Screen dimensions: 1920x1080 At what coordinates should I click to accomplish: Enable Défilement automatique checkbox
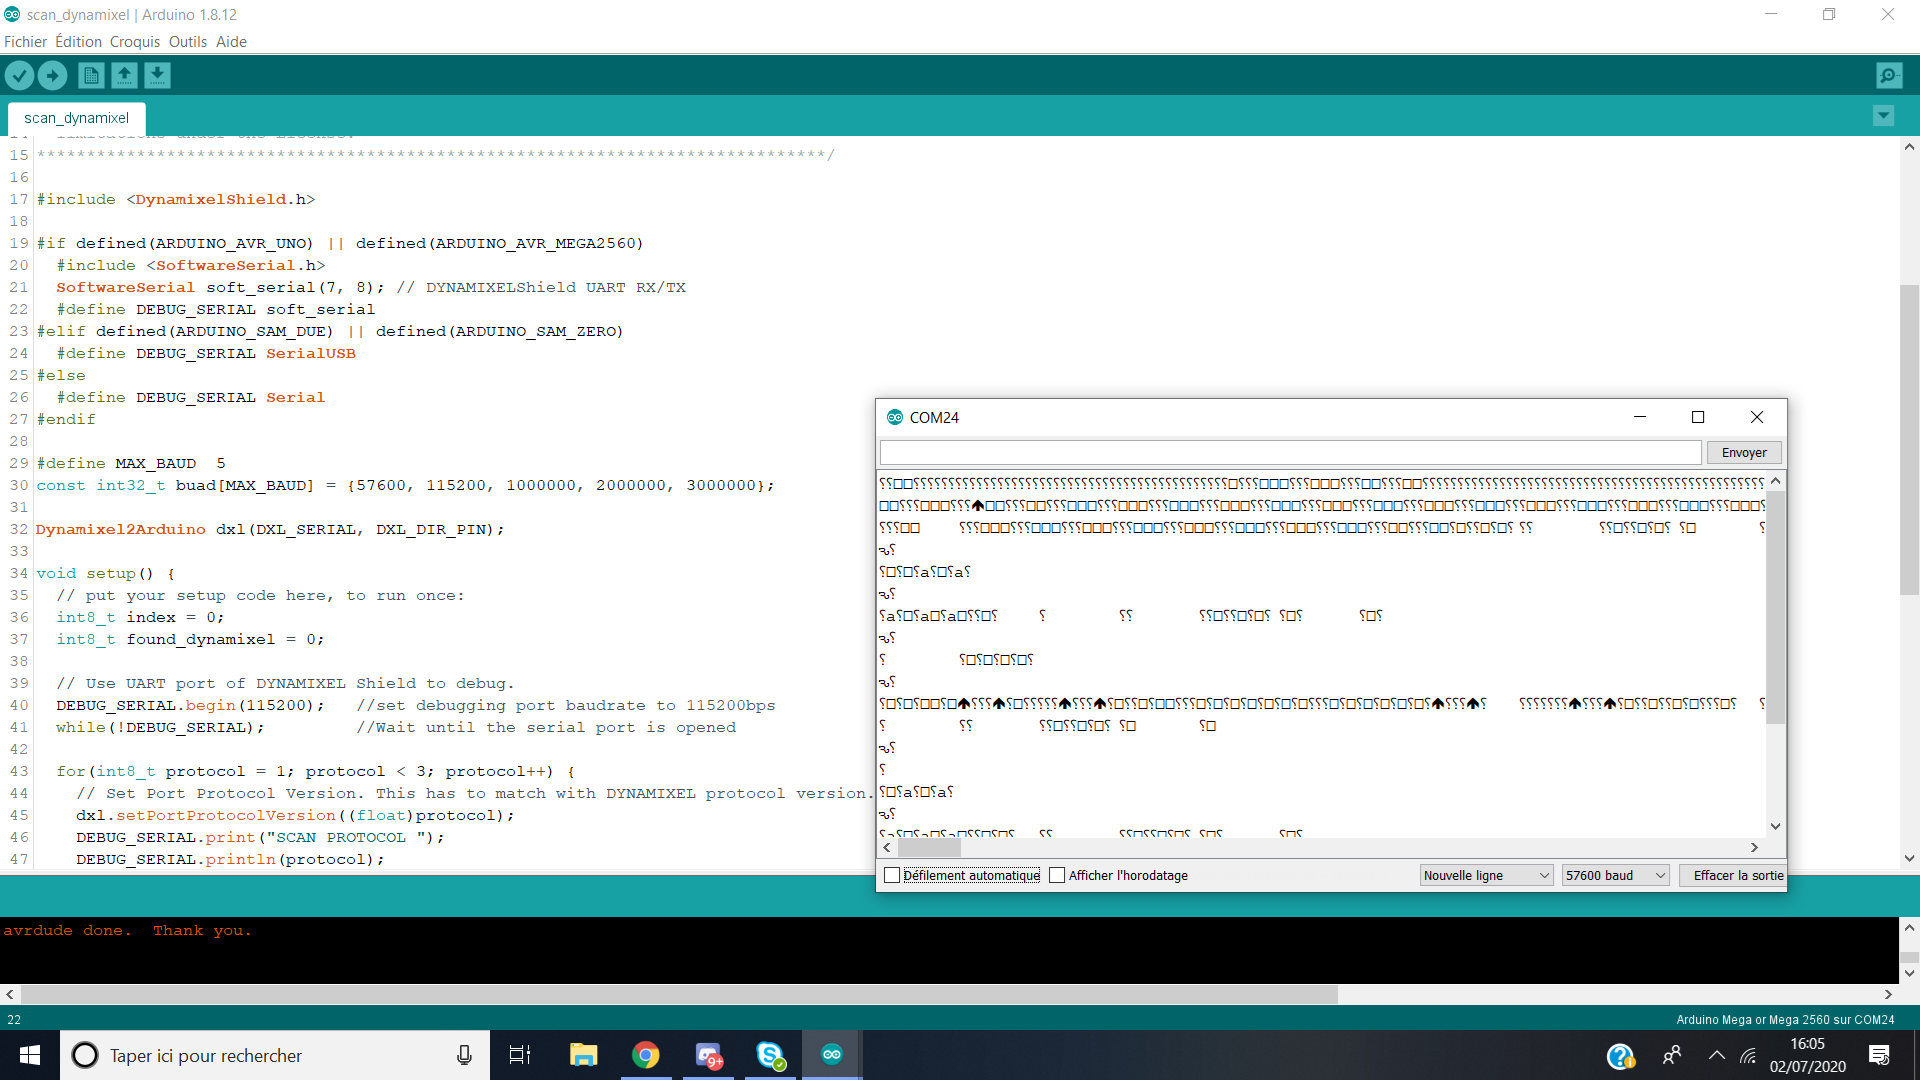tap(892, 875)
